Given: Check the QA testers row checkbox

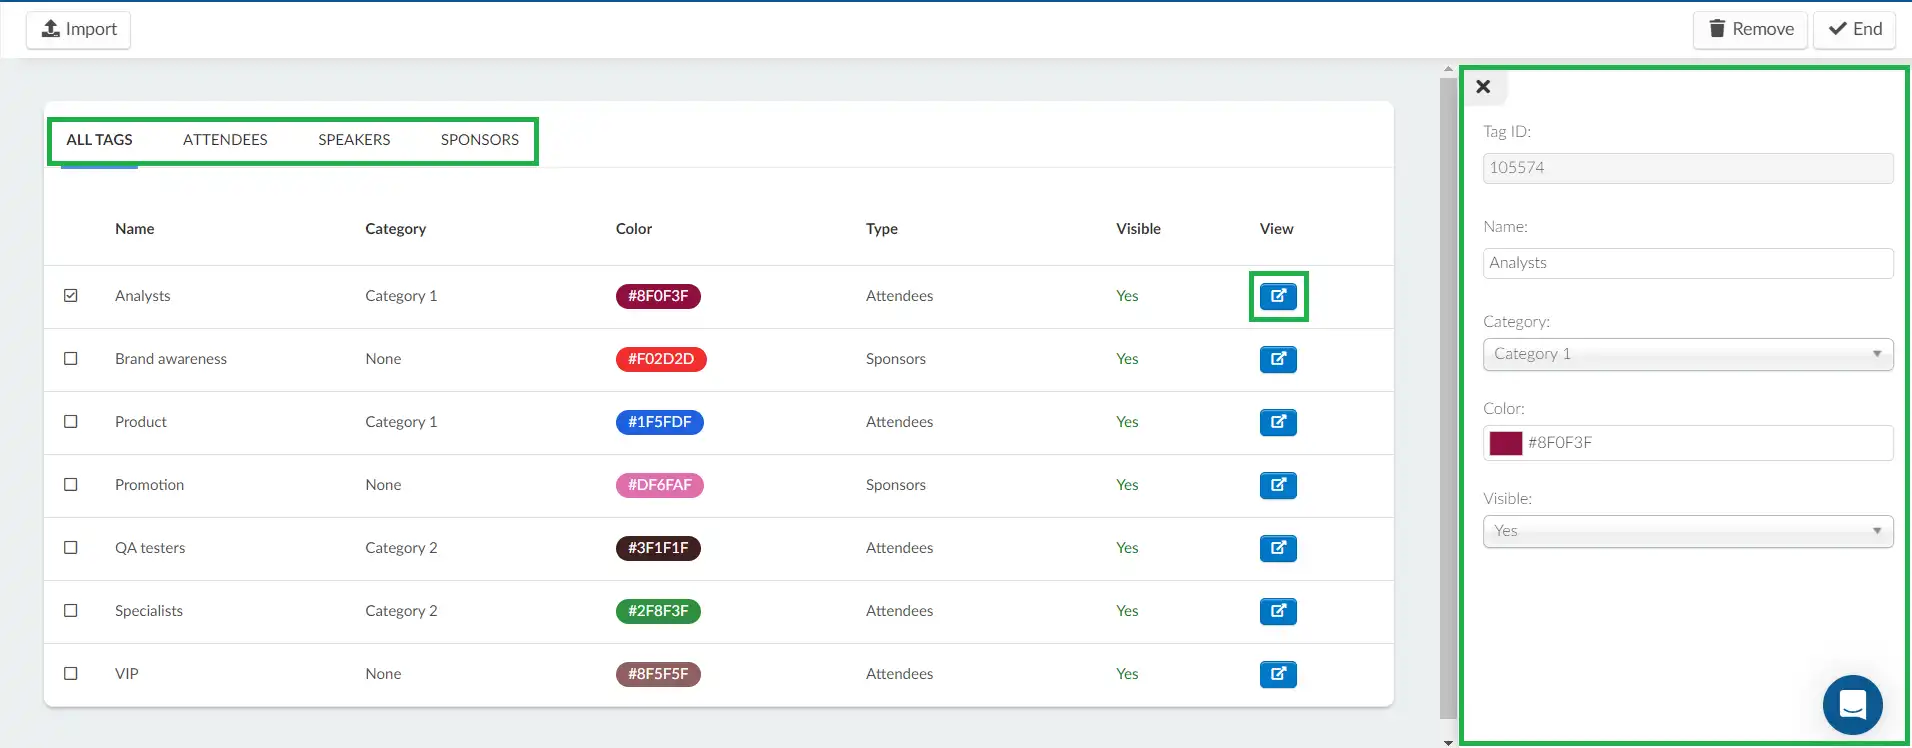Looking at the screenshot, I should pyautogui.click(x=71, y=548).
